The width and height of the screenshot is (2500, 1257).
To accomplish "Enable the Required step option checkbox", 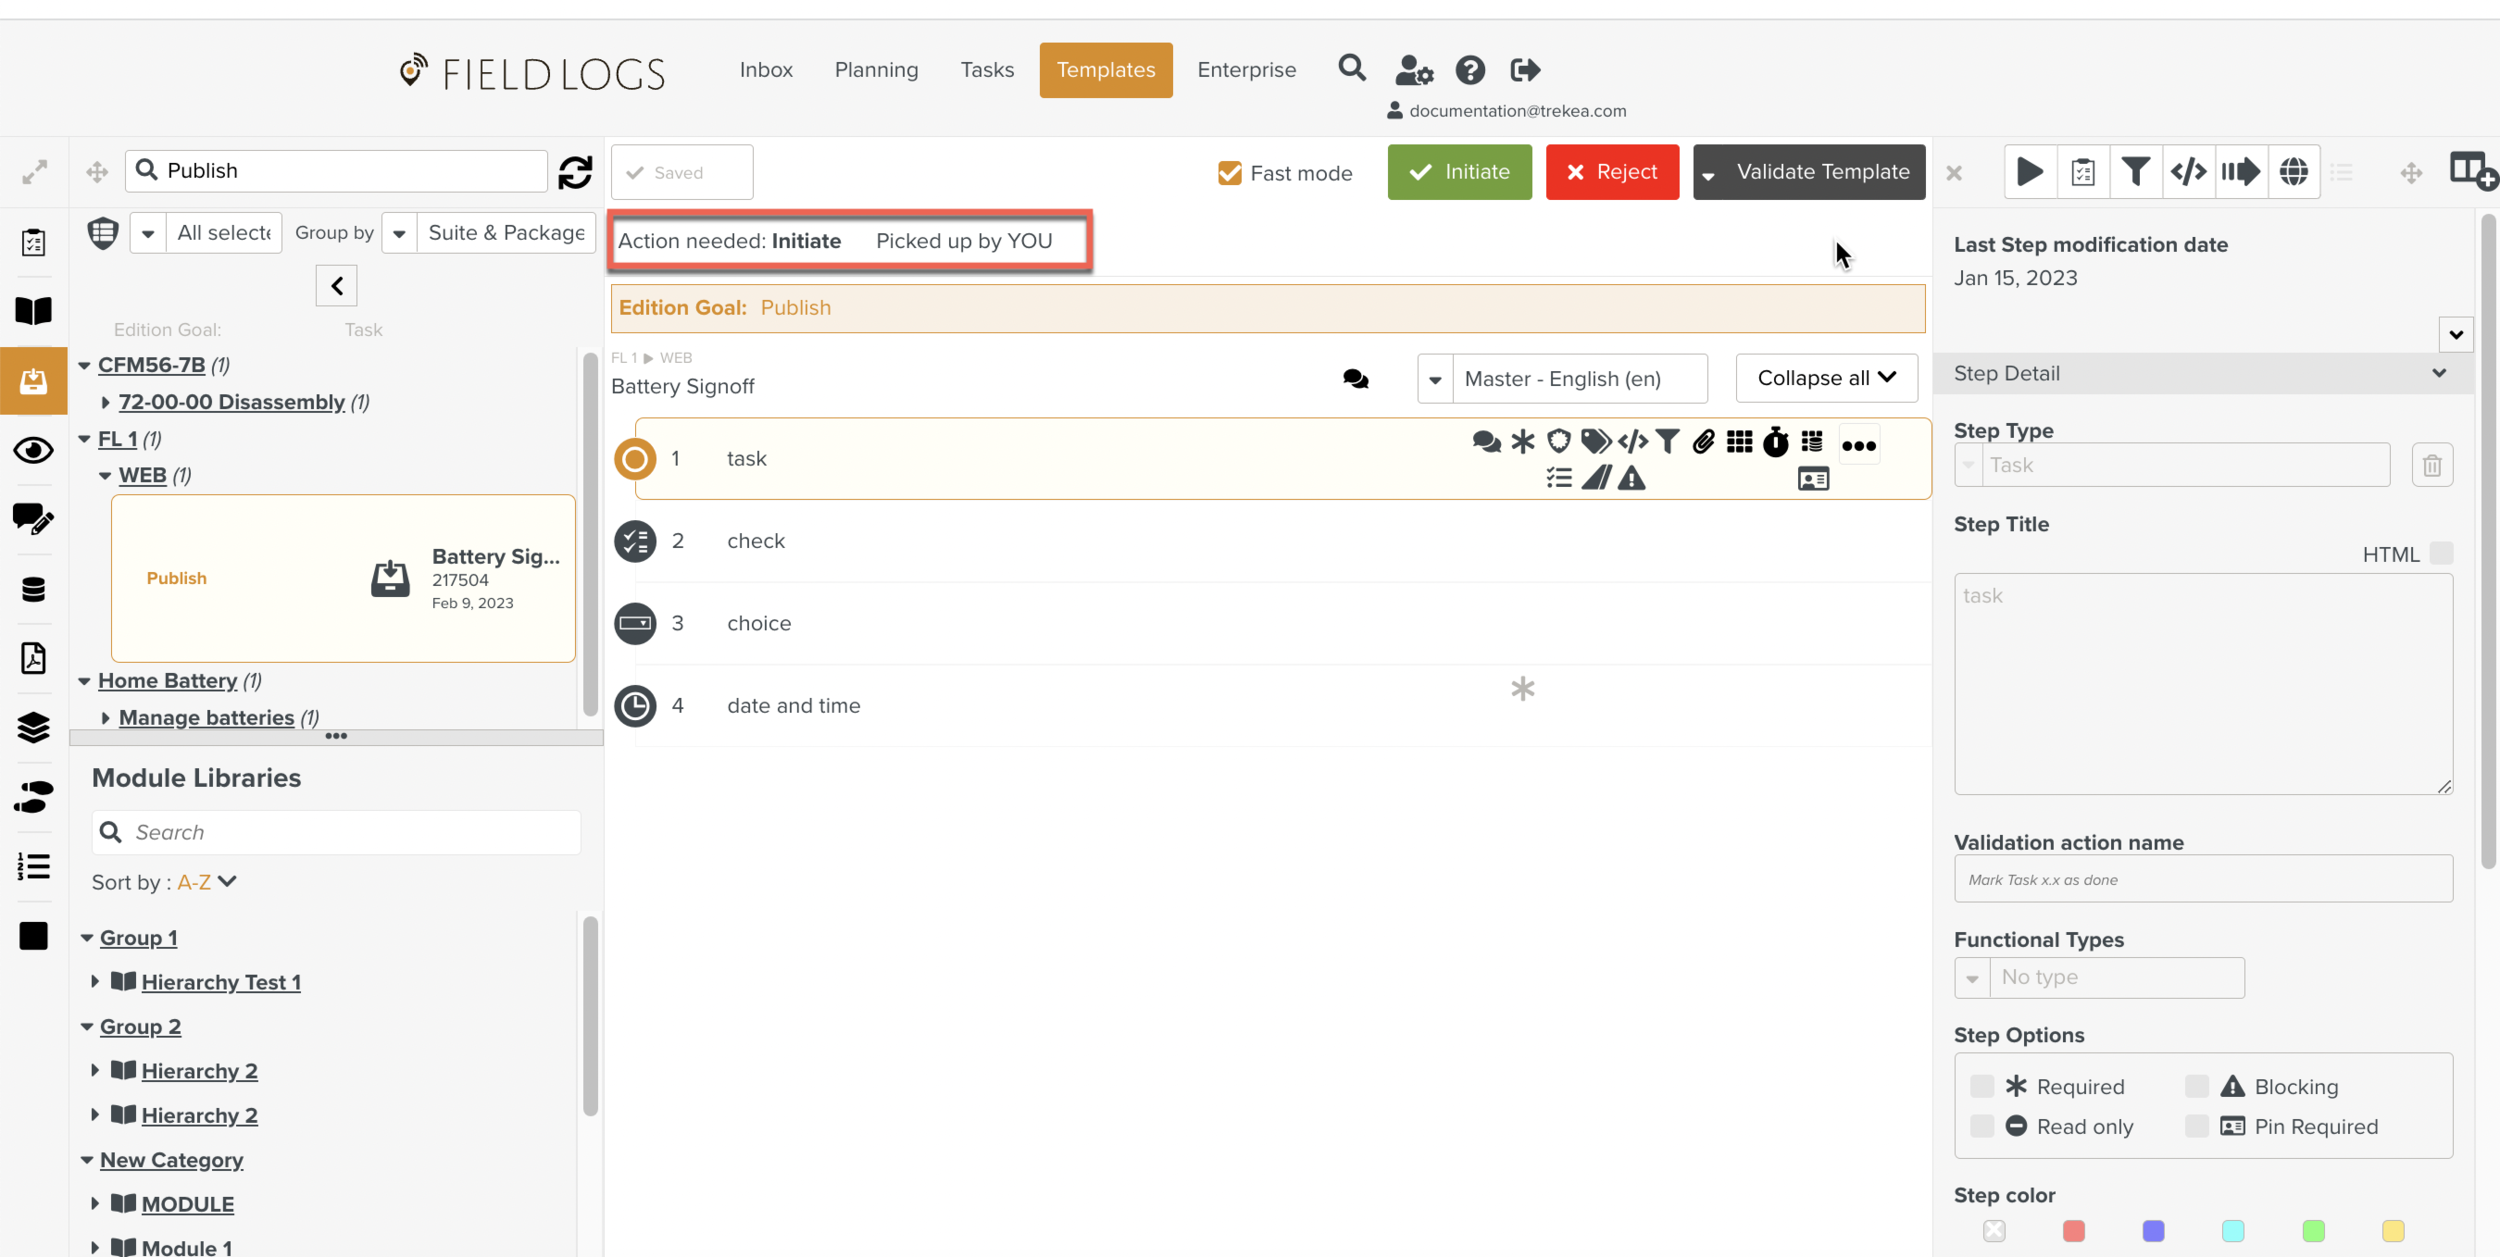I will pyautogui.click(x=1981, y=1086).
